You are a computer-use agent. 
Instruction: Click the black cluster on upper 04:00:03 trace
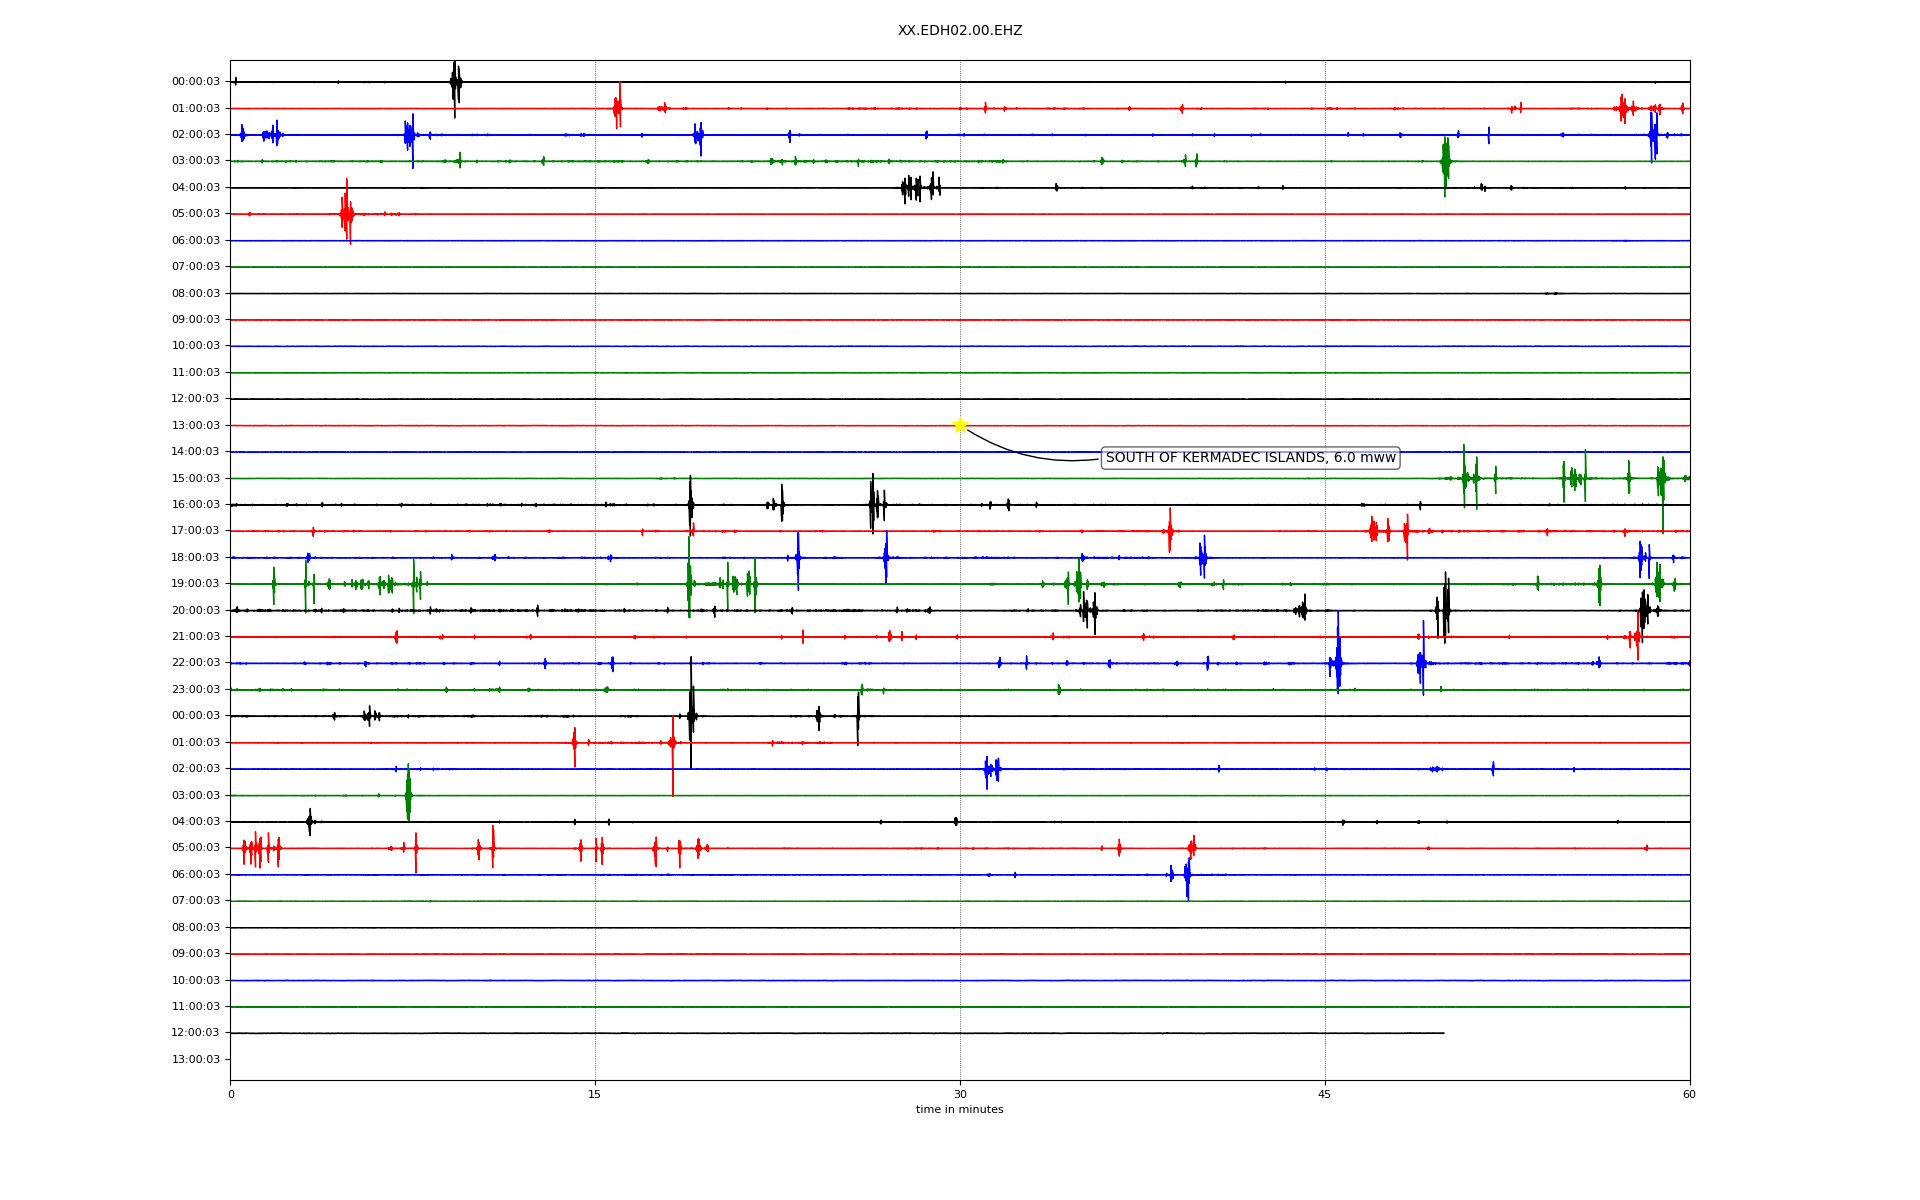[919, 187]
